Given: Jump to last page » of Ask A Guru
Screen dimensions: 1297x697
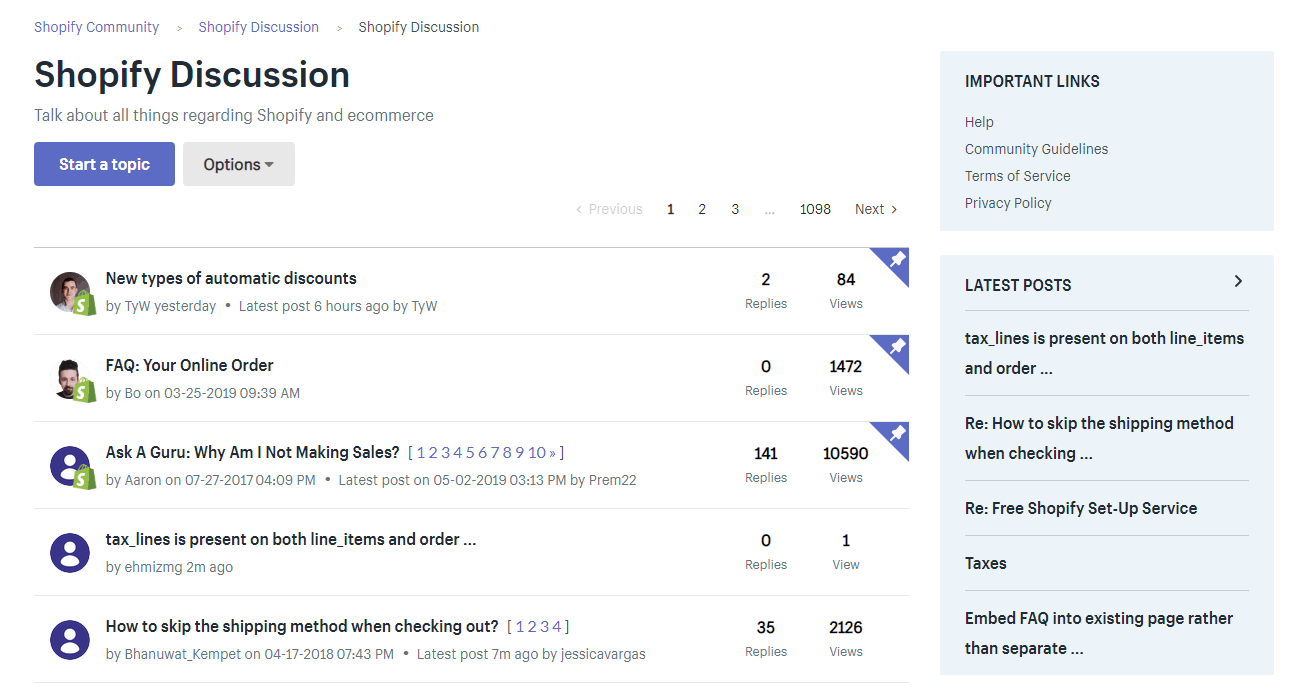Looking at the screenshot, I should click(x=553, y=453).
